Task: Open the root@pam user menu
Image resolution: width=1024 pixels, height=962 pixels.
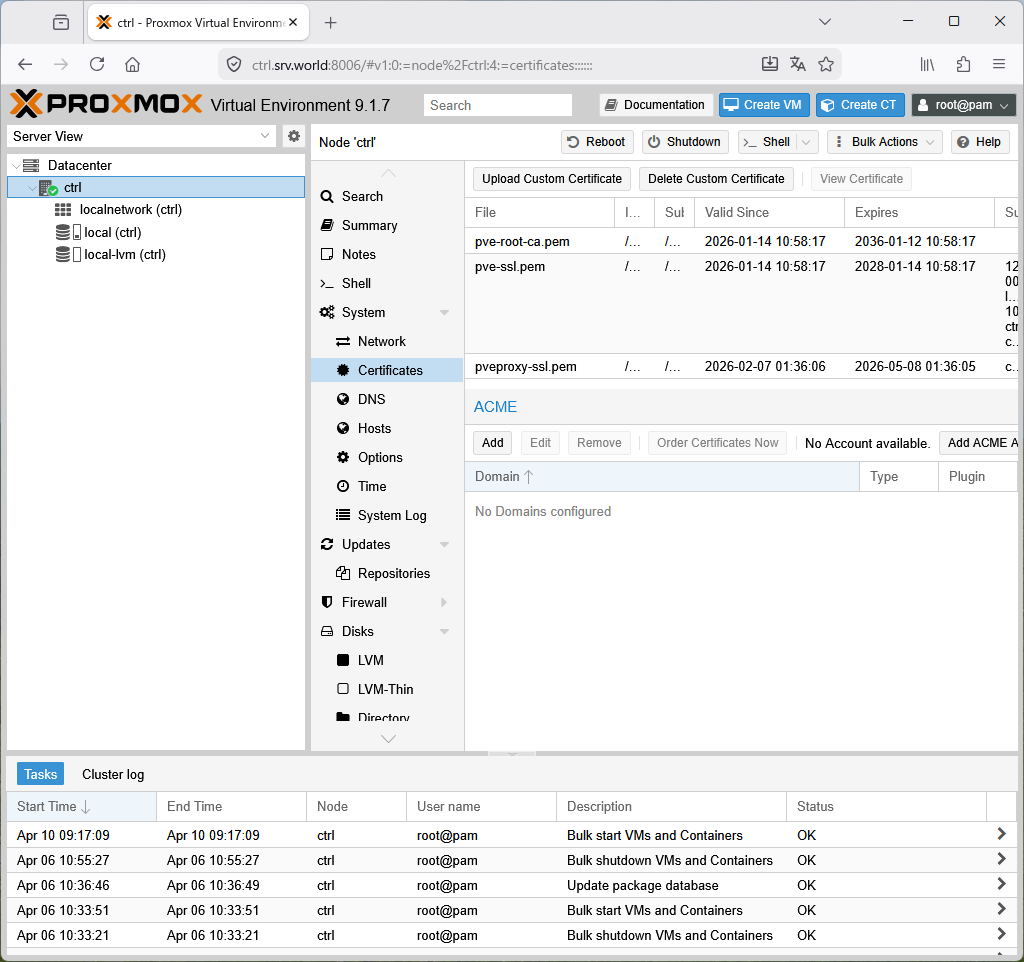Action: (963, 105)
